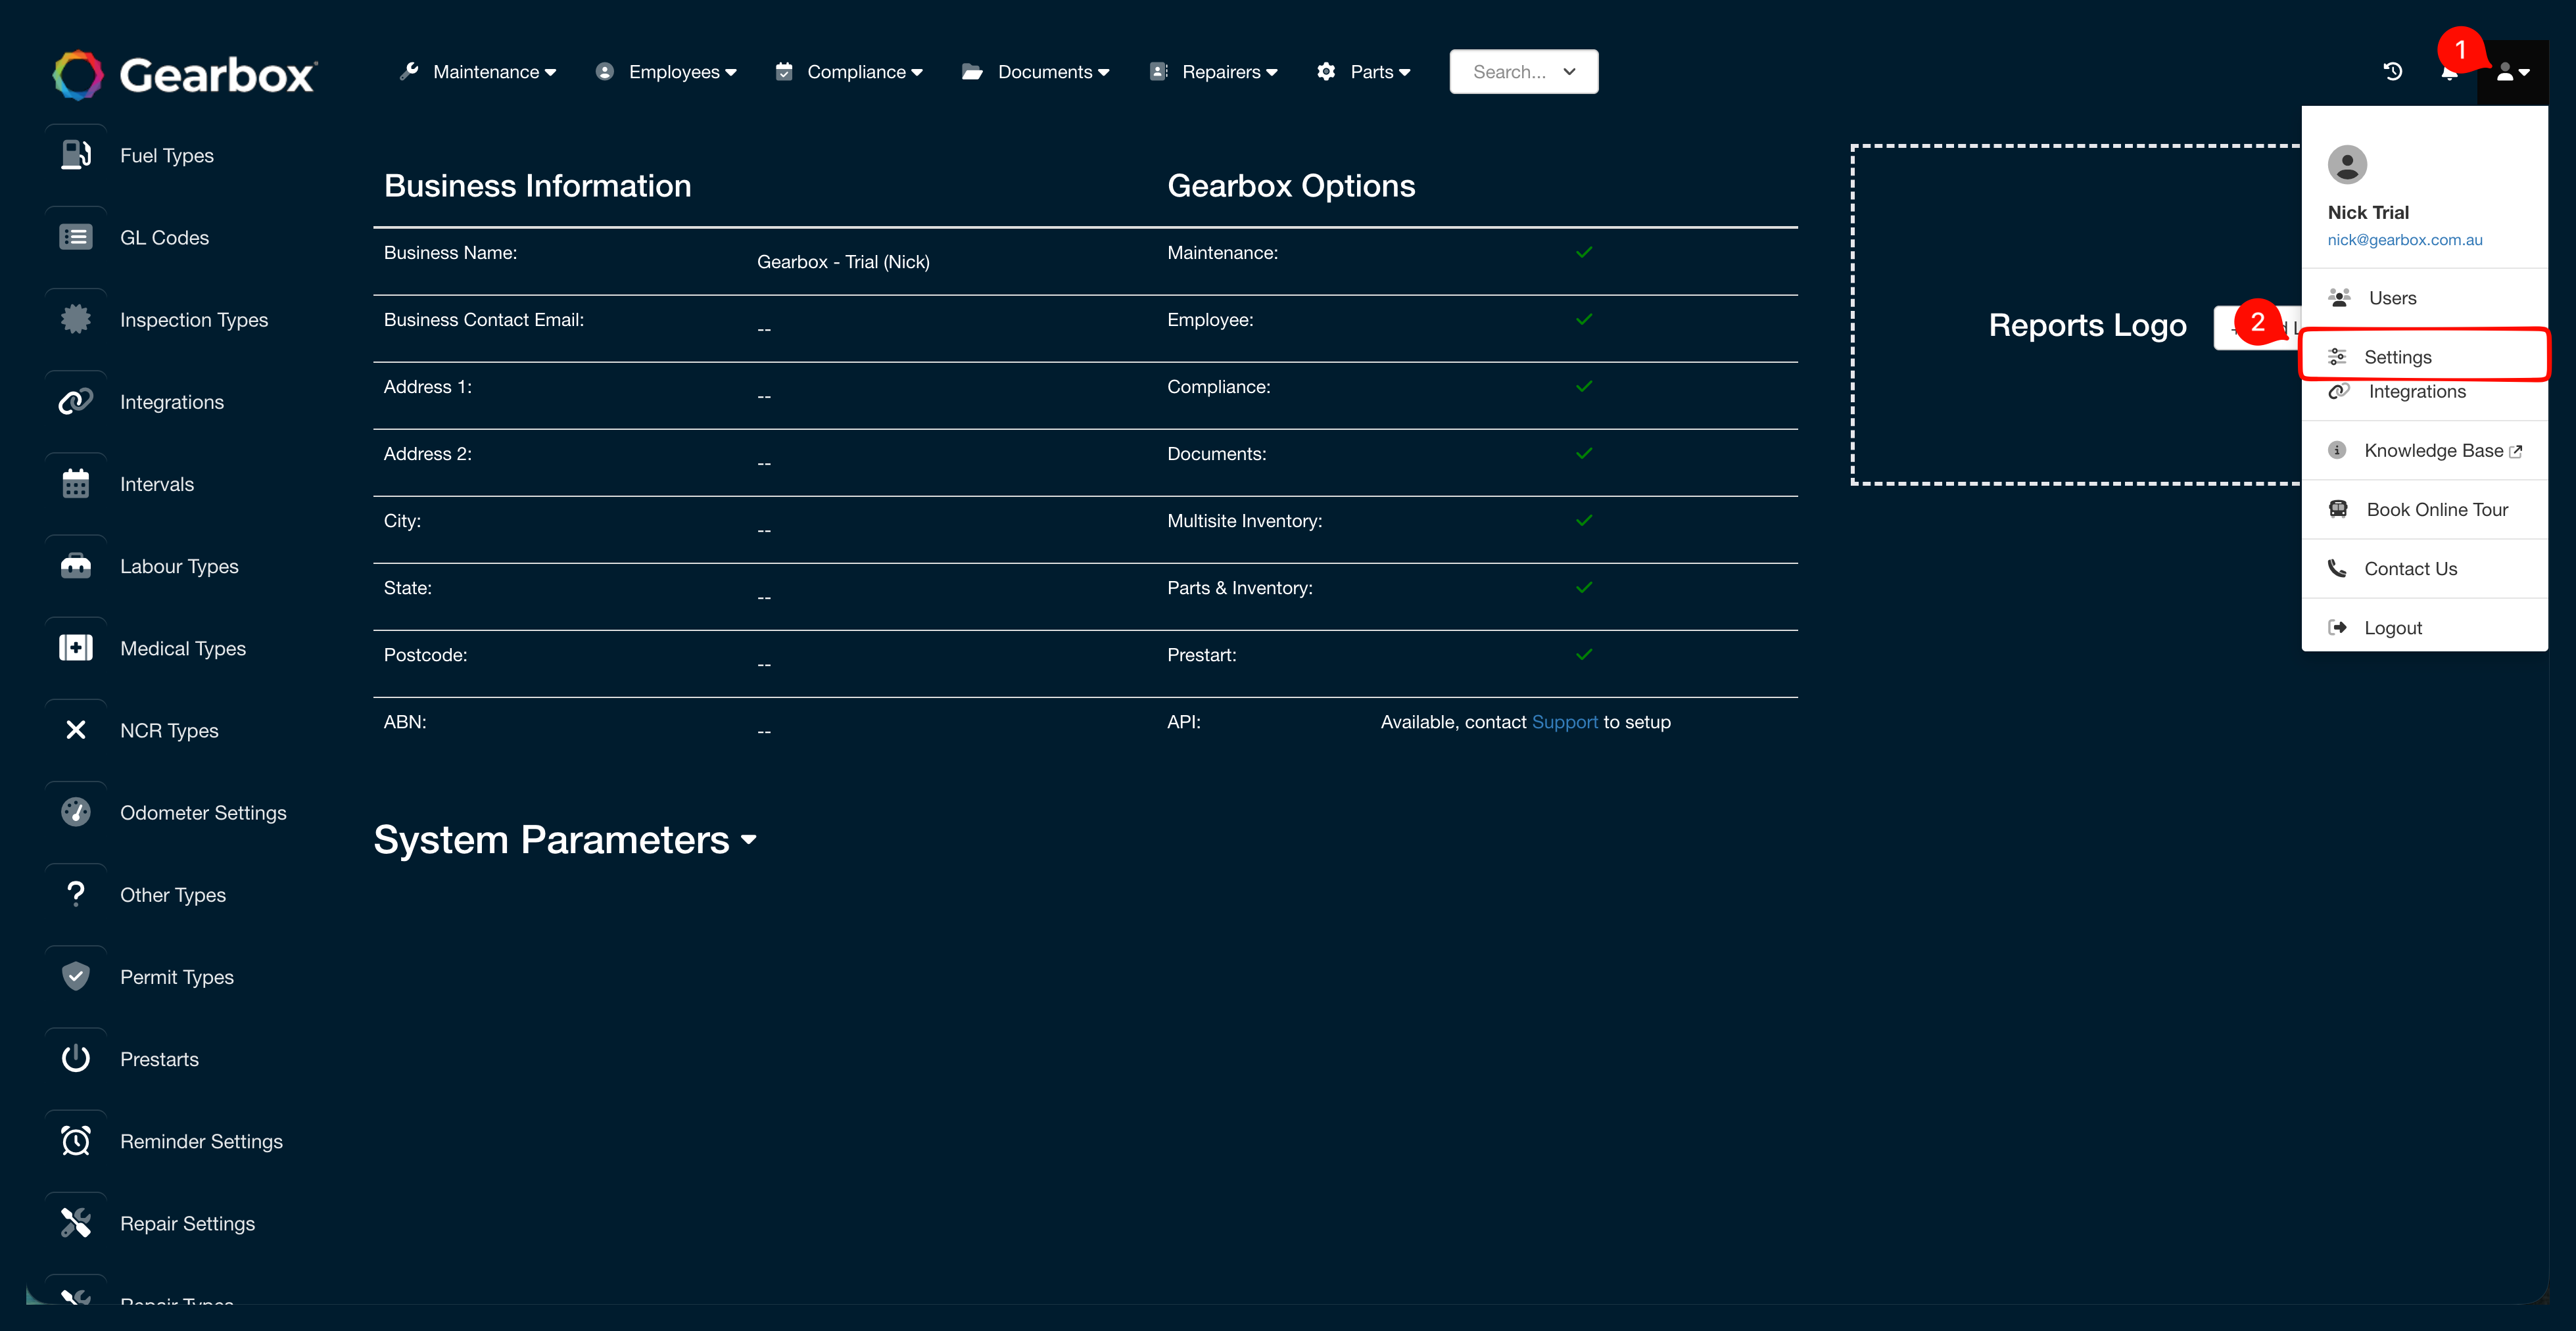Click the Settings sliders icon in user menu
2576x1331 pixels.
point(2337,356)
